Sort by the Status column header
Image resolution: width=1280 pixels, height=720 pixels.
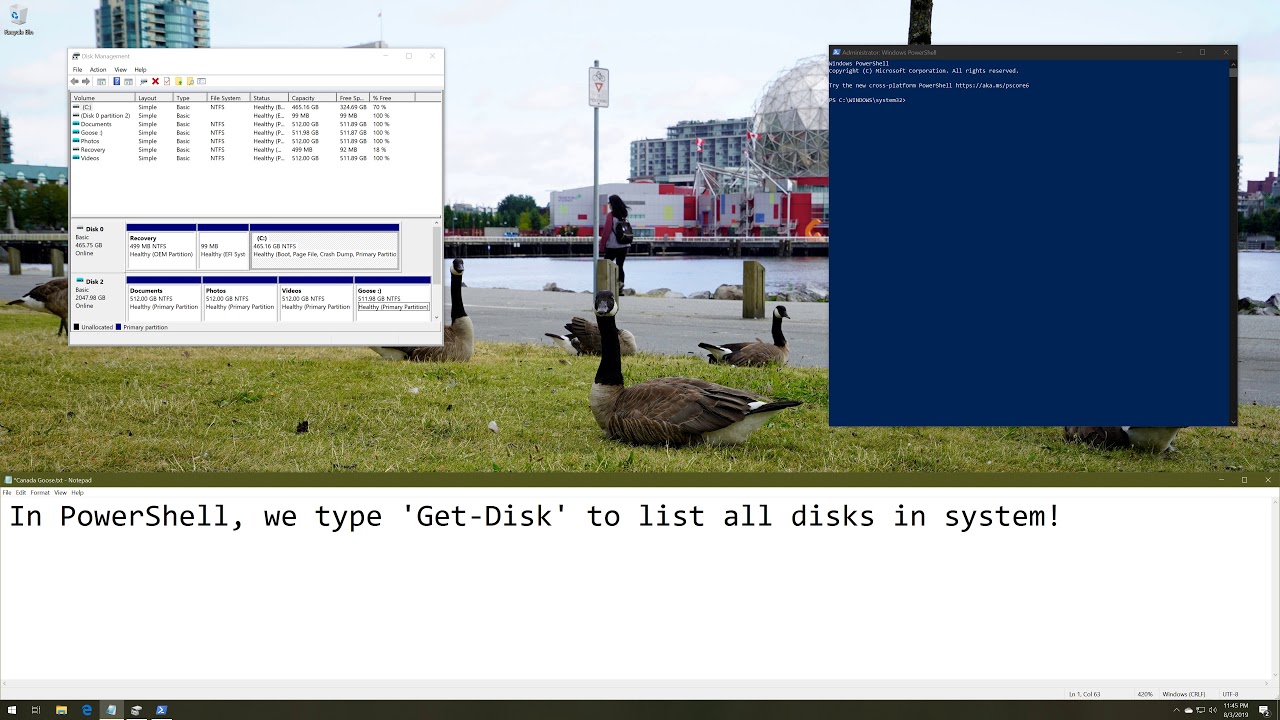[x=269, y=98]
